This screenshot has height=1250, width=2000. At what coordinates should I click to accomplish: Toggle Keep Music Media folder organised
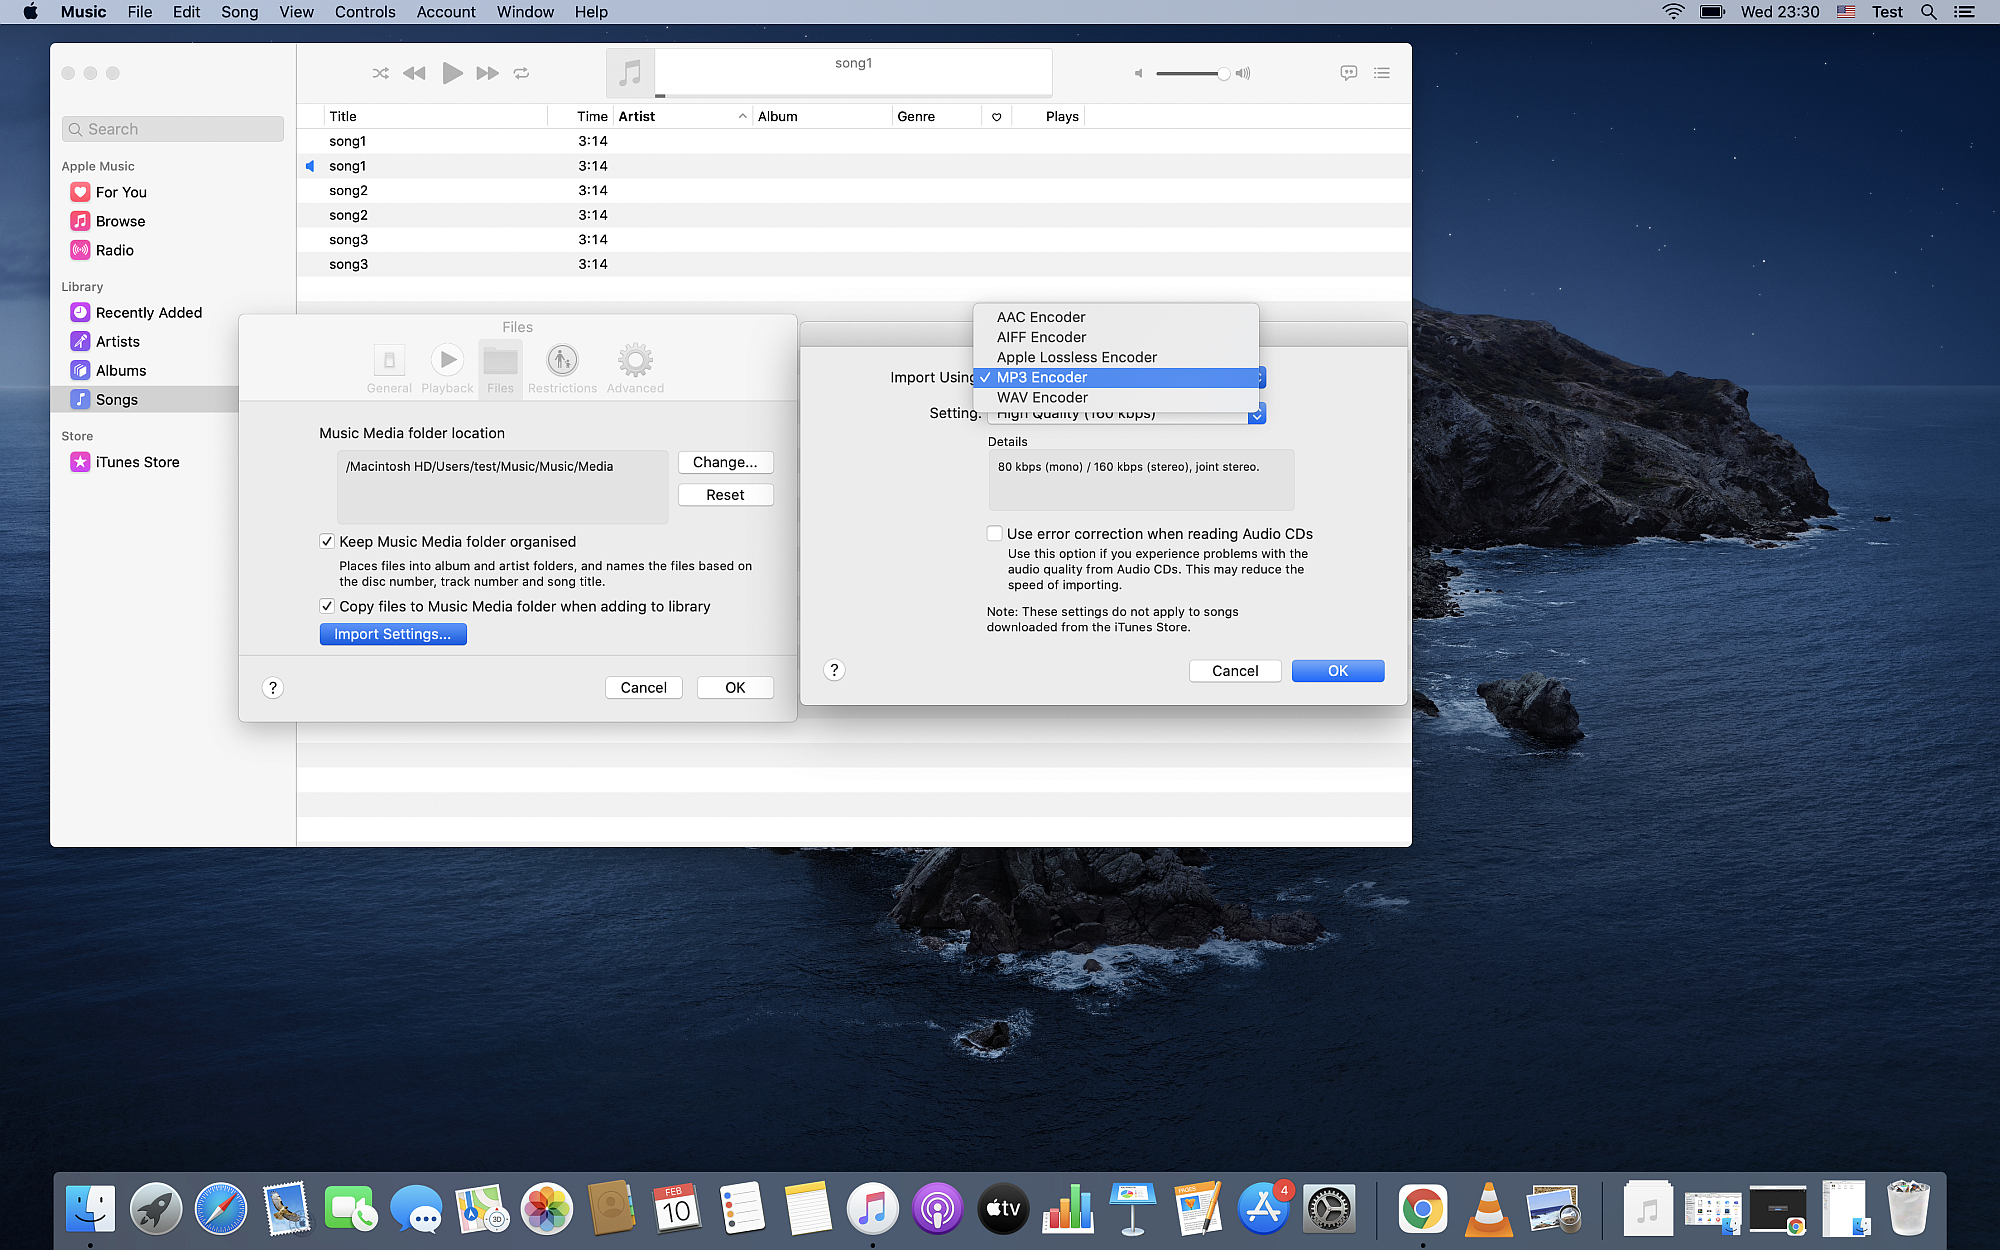click(x=327, y=541)
